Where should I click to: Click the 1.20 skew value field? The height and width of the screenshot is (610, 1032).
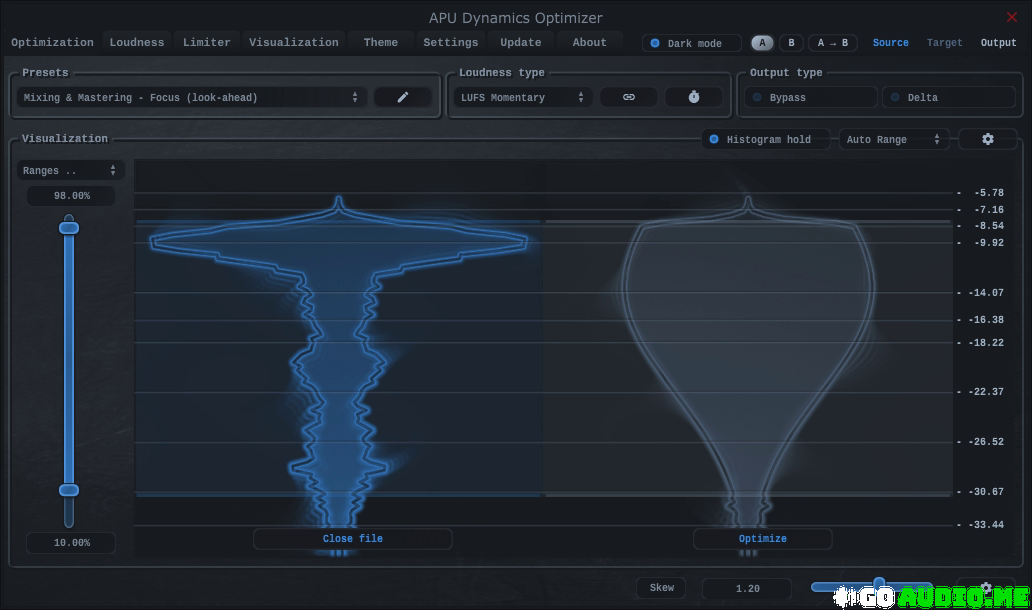coord(747,588)
